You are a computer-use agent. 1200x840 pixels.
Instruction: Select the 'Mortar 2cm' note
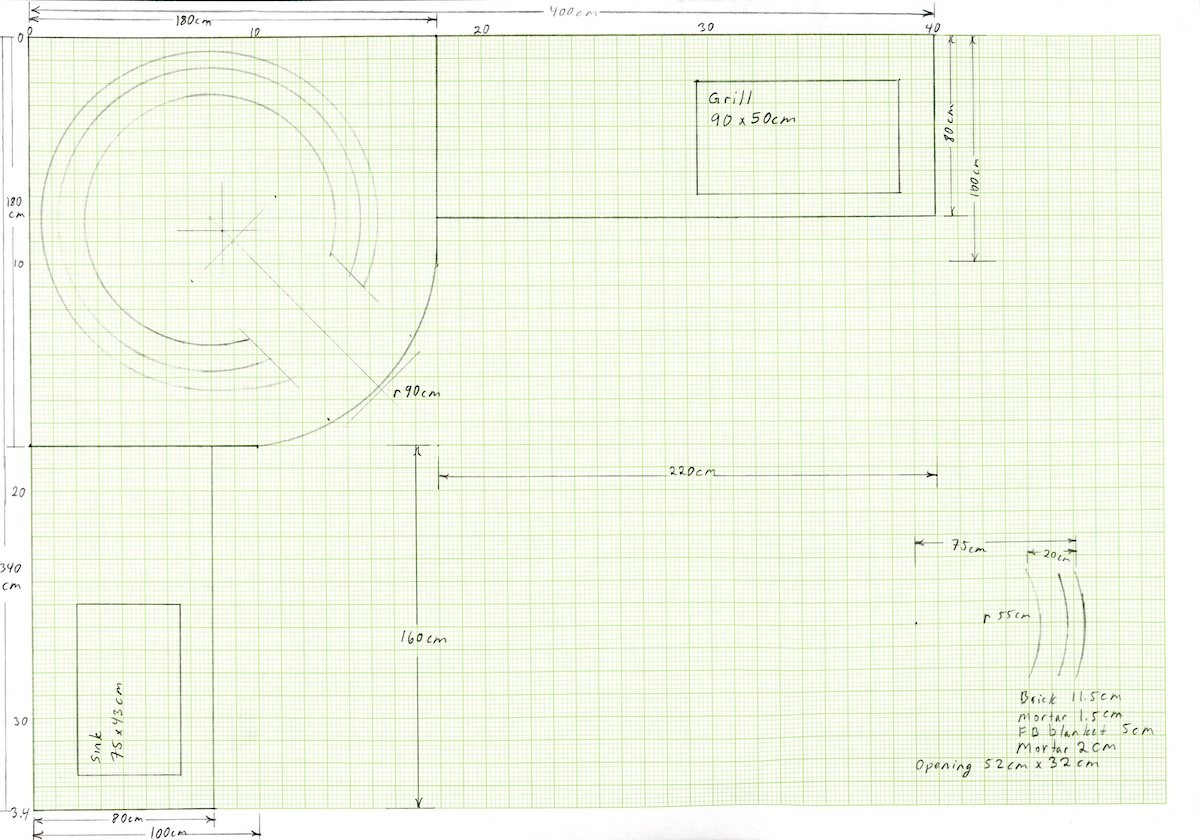click(x=1064, y=747)
